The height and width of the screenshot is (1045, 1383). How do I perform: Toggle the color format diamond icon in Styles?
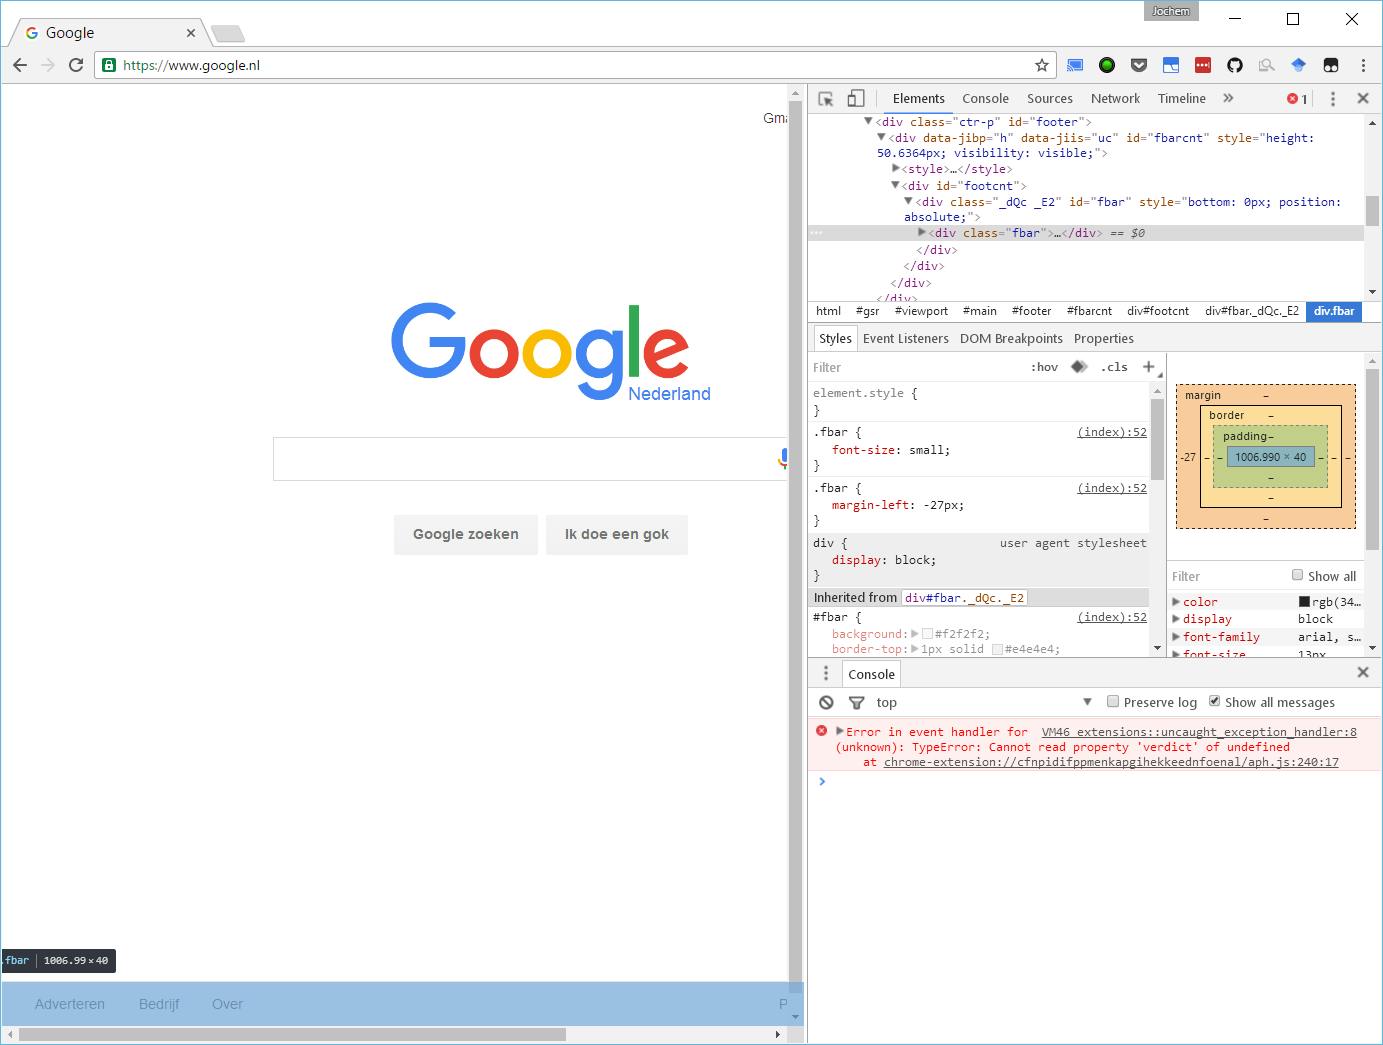pyautogui.click(x=1079, y=367)
